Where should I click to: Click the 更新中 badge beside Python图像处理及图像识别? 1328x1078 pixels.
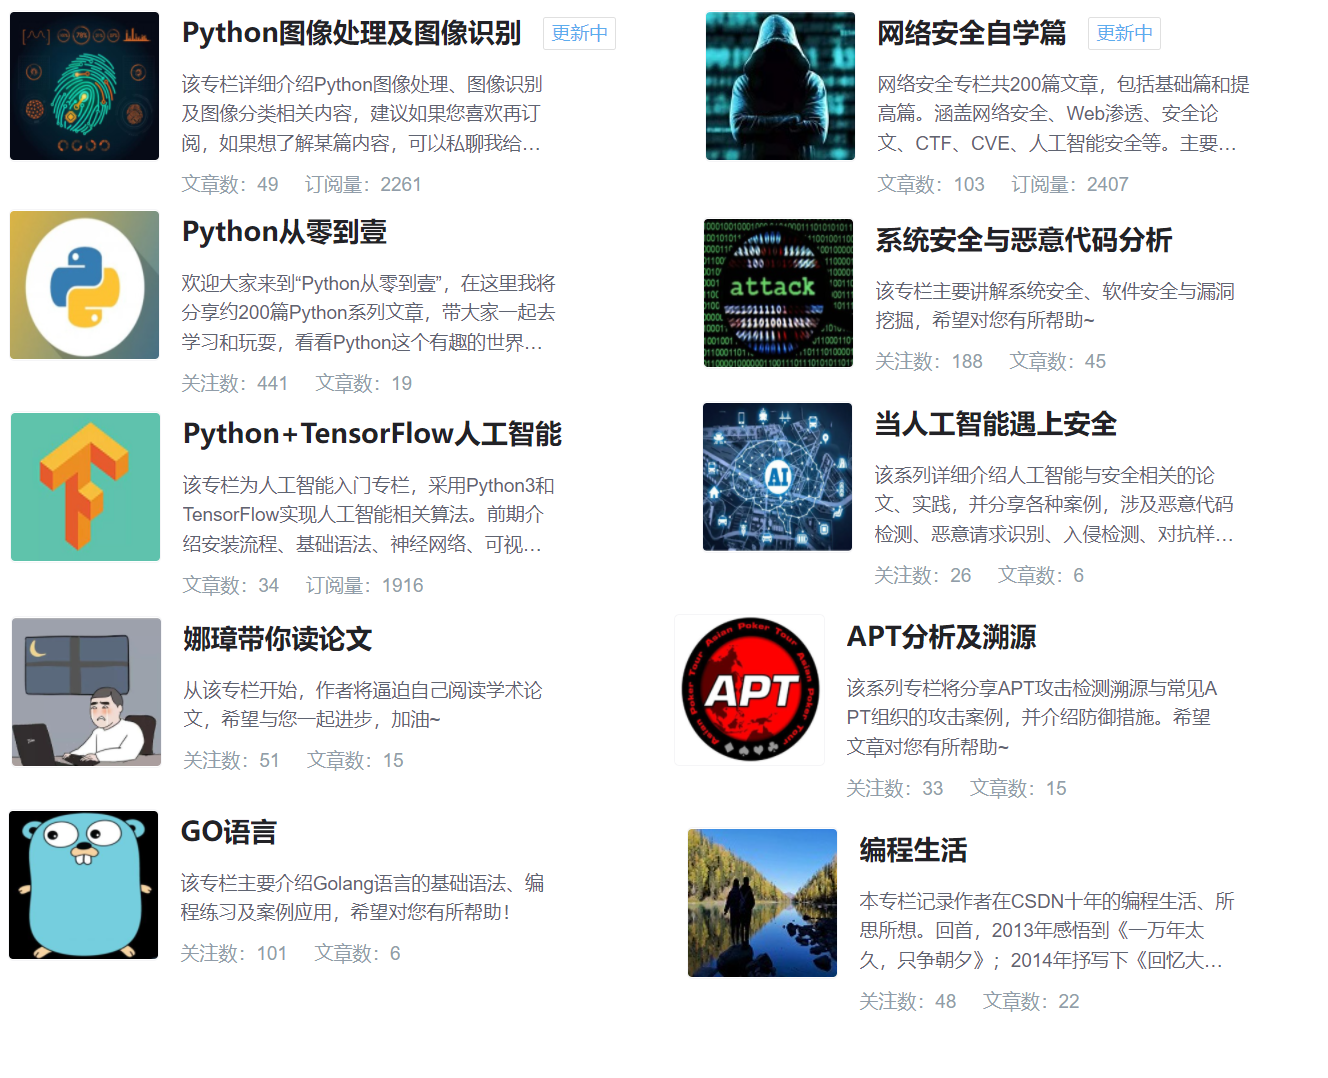579,33
